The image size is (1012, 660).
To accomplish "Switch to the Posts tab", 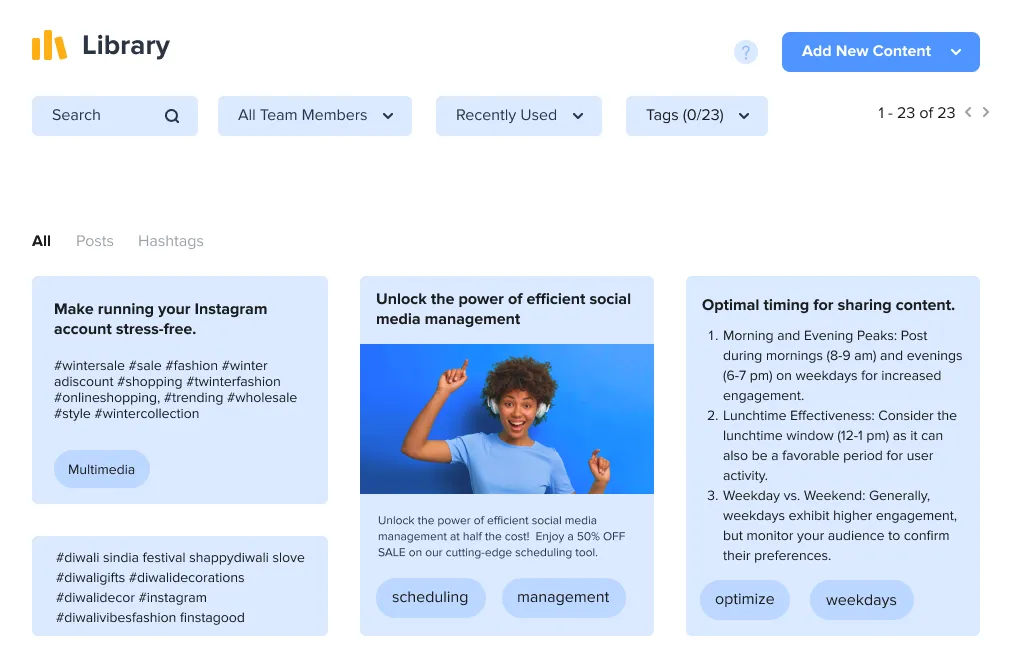I will coord(94,241).
